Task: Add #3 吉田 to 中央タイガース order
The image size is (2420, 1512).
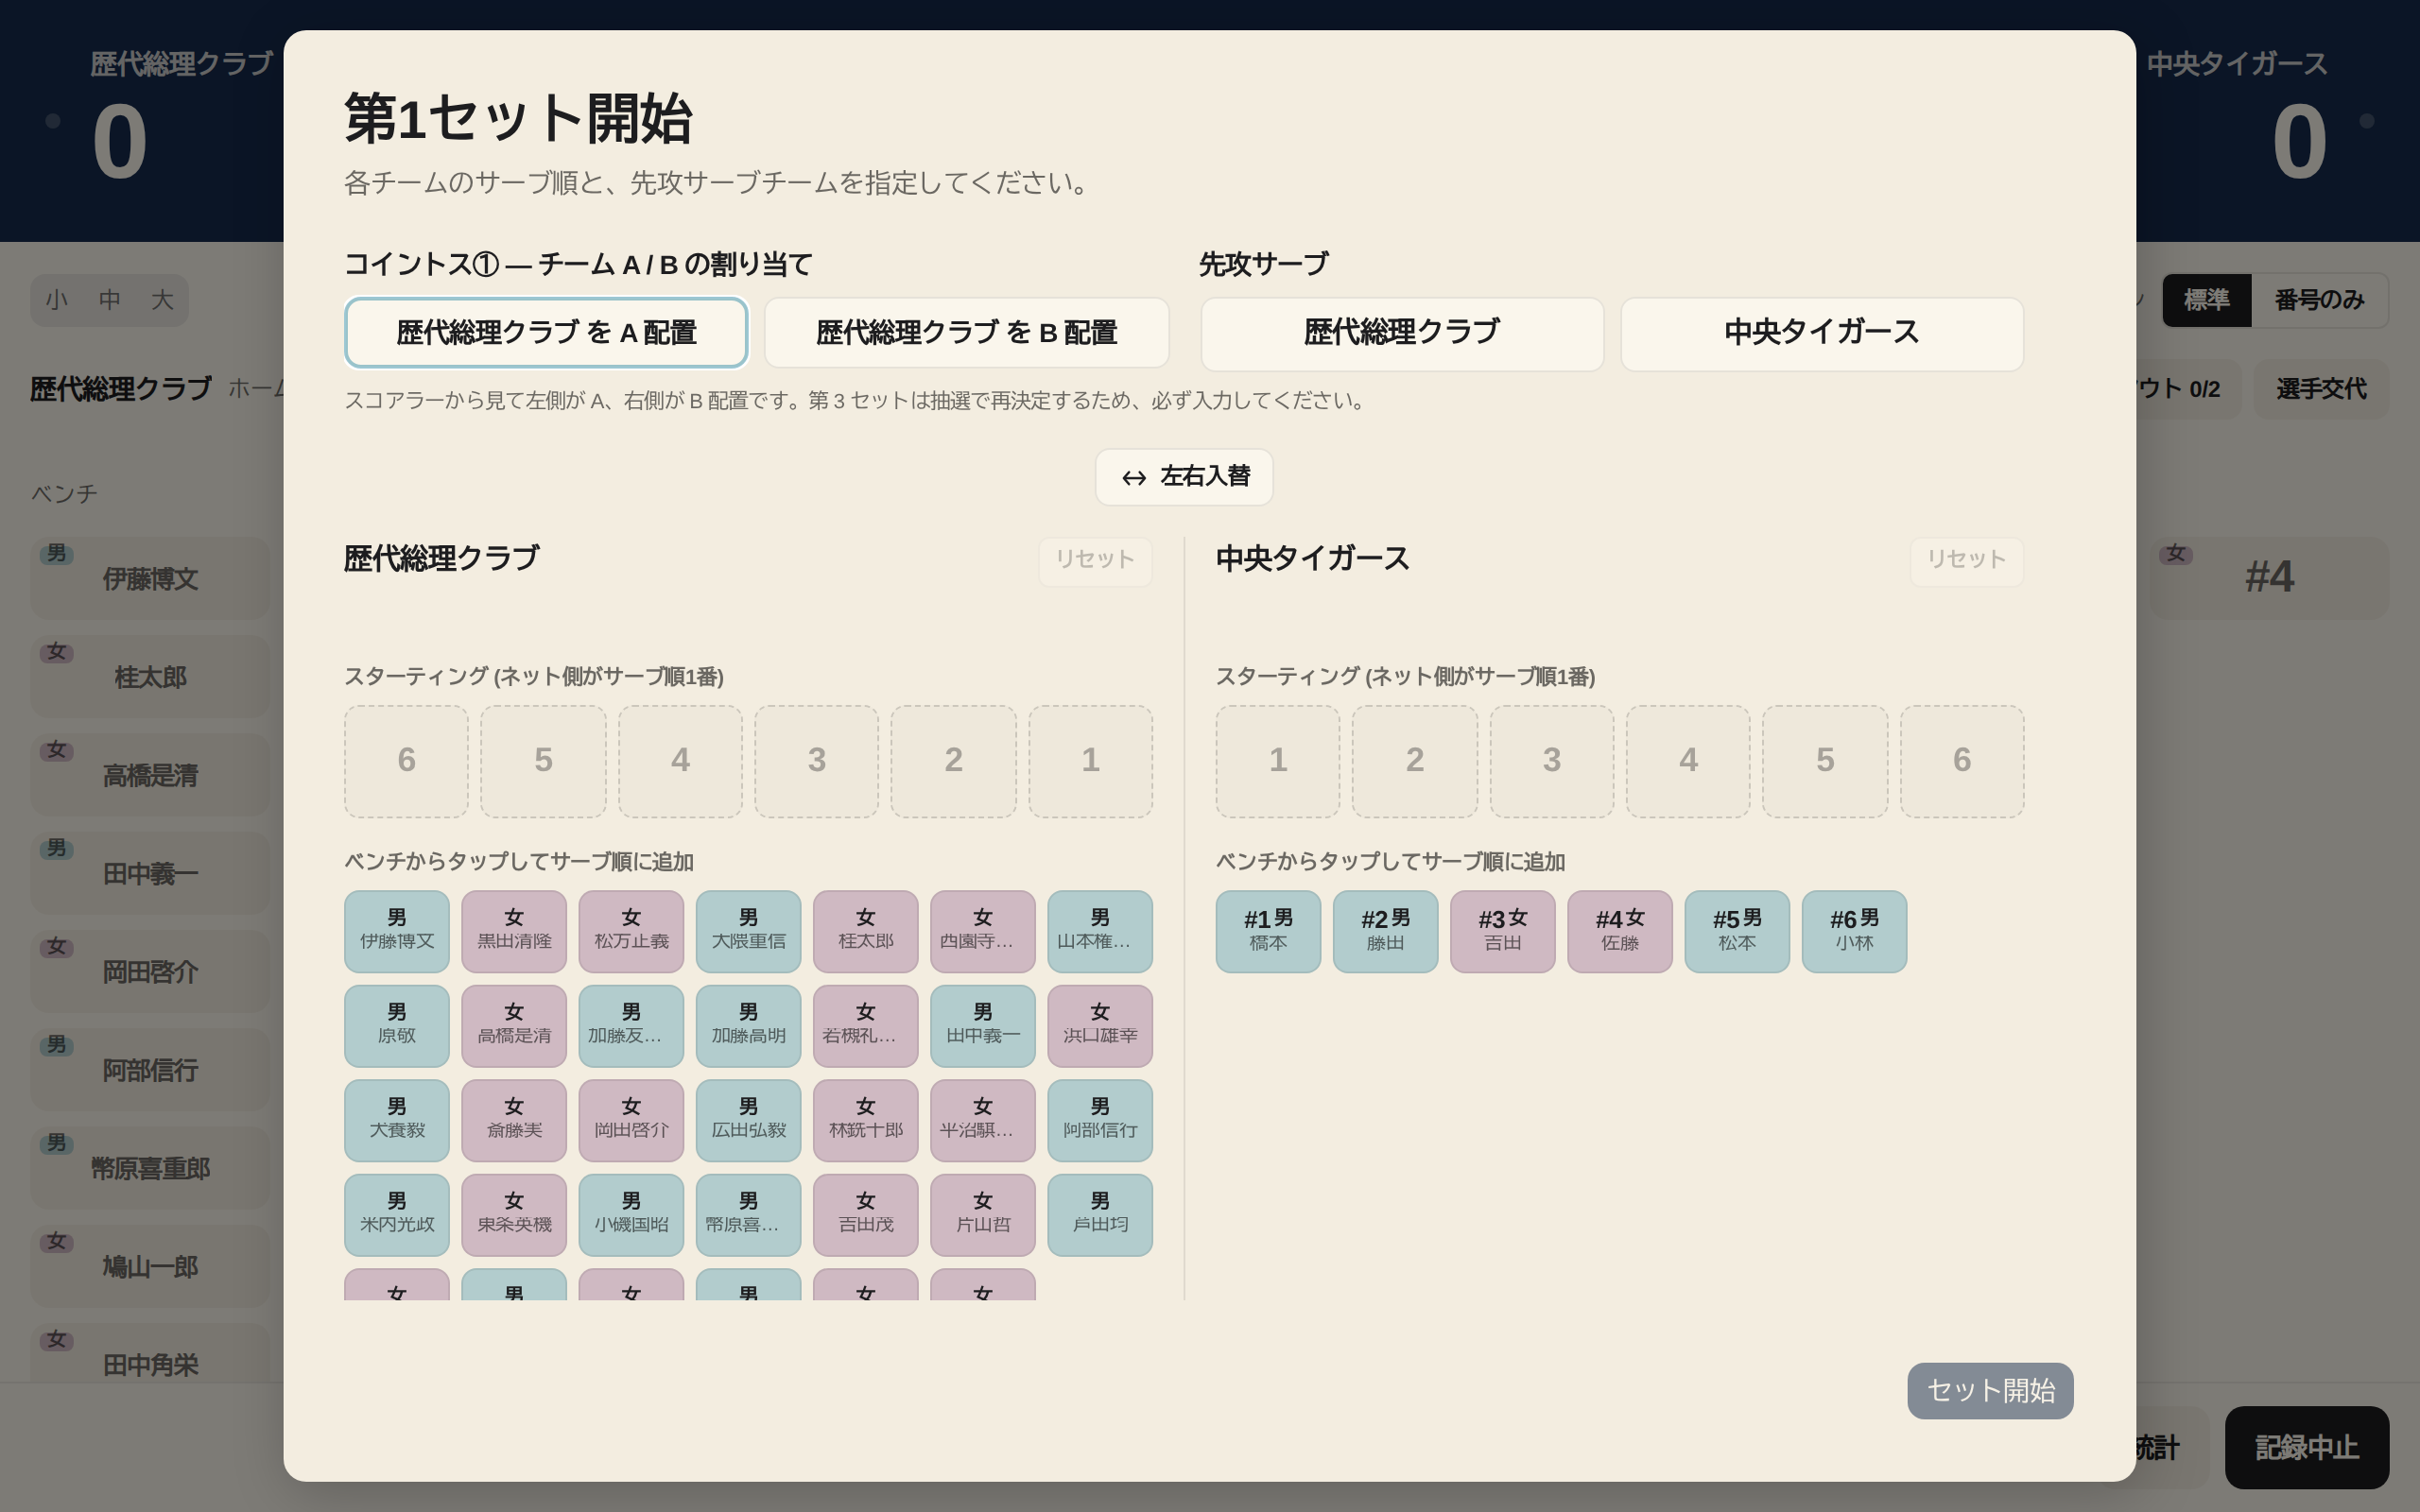Action: pyautogui.click(x=1502, y=931)
